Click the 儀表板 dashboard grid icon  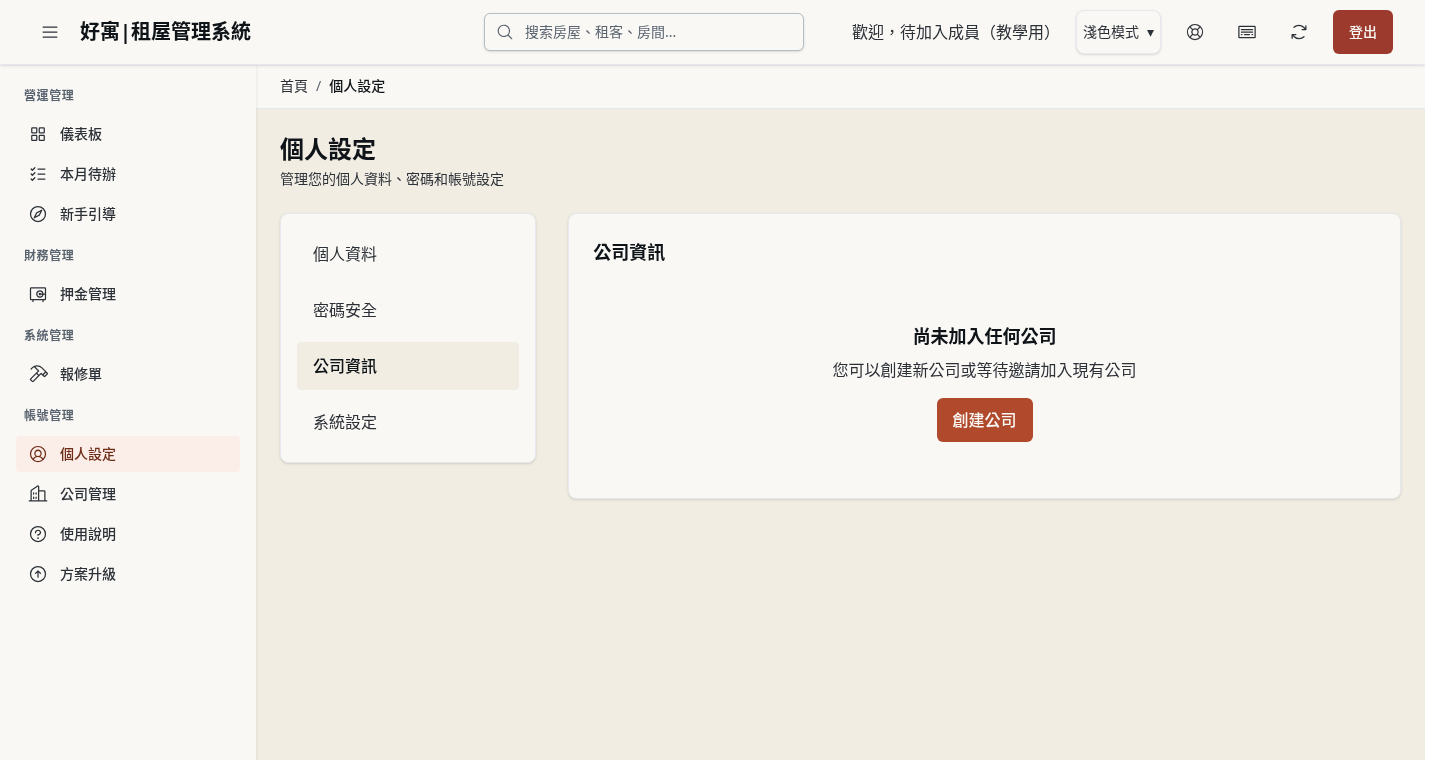pos(38,134)
